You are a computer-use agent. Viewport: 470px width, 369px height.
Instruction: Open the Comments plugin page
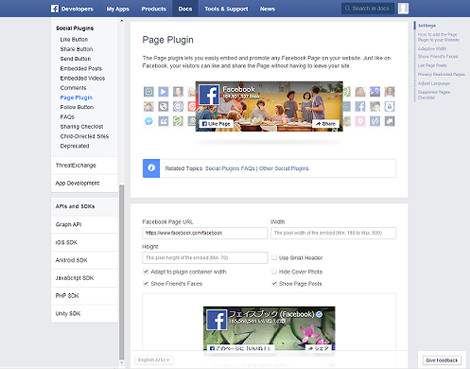[73, 88]
